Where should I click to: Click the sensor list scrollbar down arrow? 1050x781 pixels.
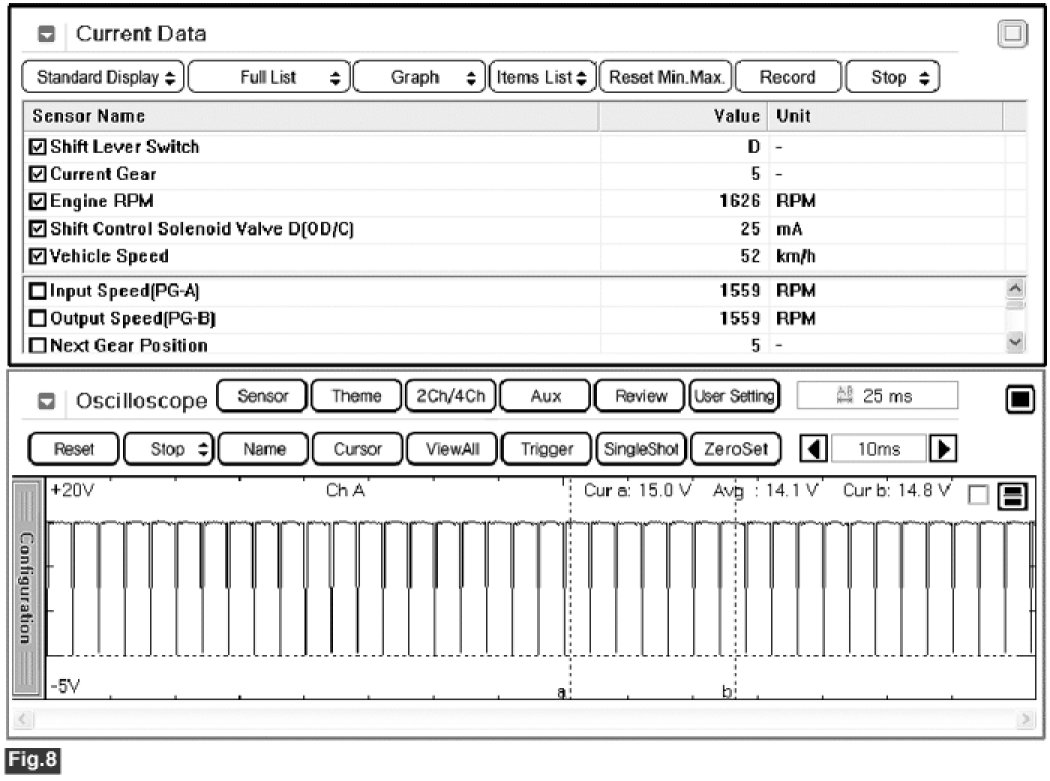point(1017,343)
